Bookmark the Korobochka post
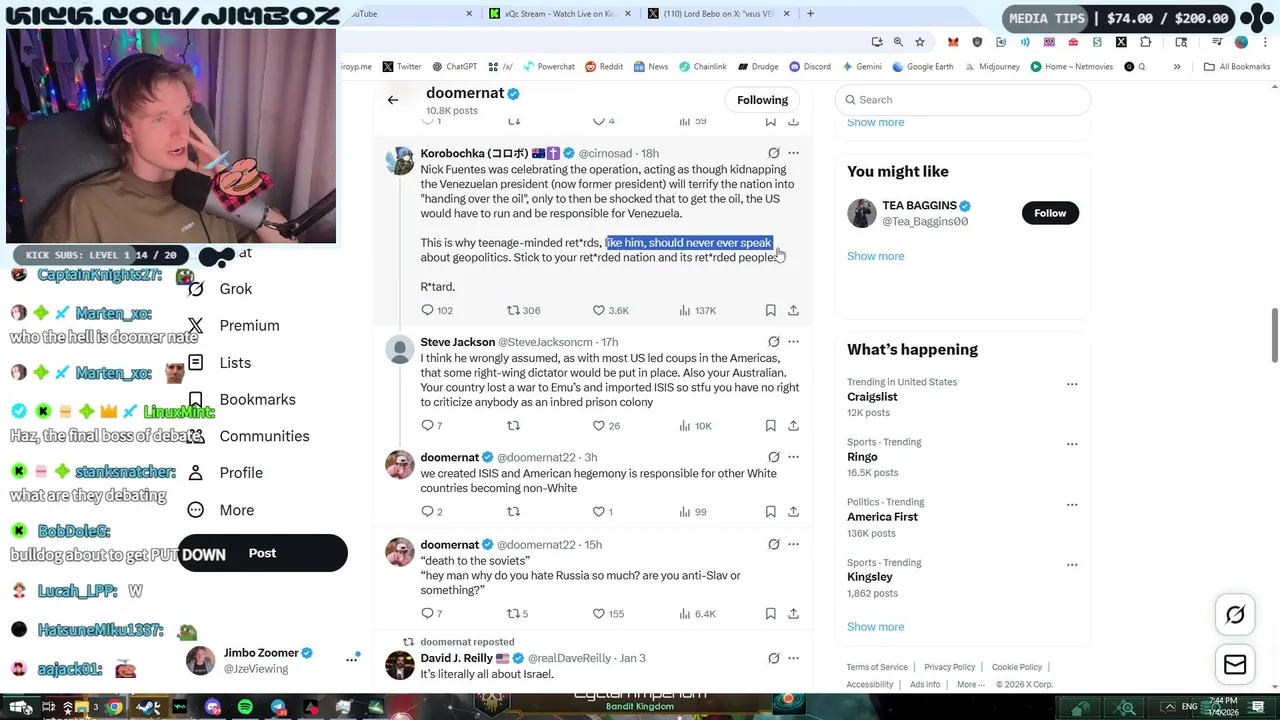Viewport: 1280px width, 720px height. pos(770,310)
